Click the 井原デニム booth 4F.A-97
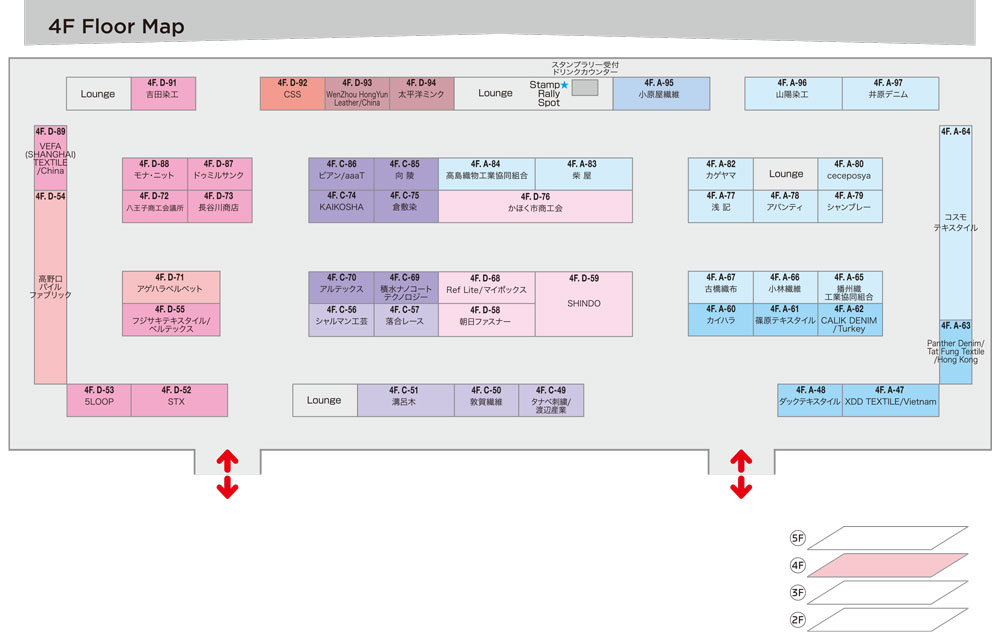The width and height of the screenshot is (1000, 633). (889, 91)
